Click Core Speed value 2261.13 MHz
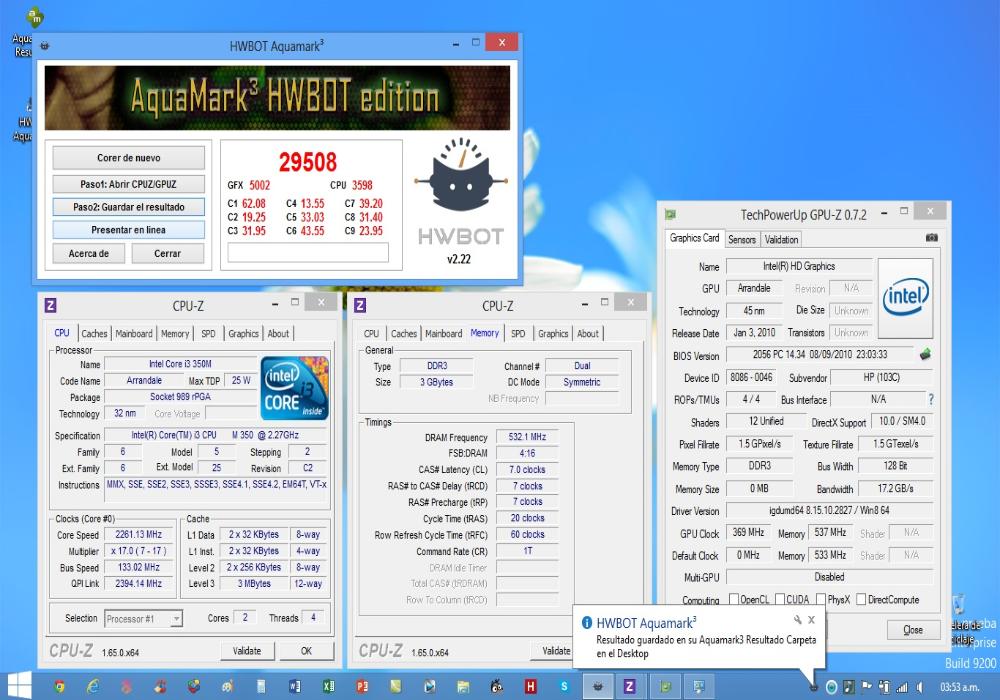This screenshot has width=1000, height=700. point(138,535)
